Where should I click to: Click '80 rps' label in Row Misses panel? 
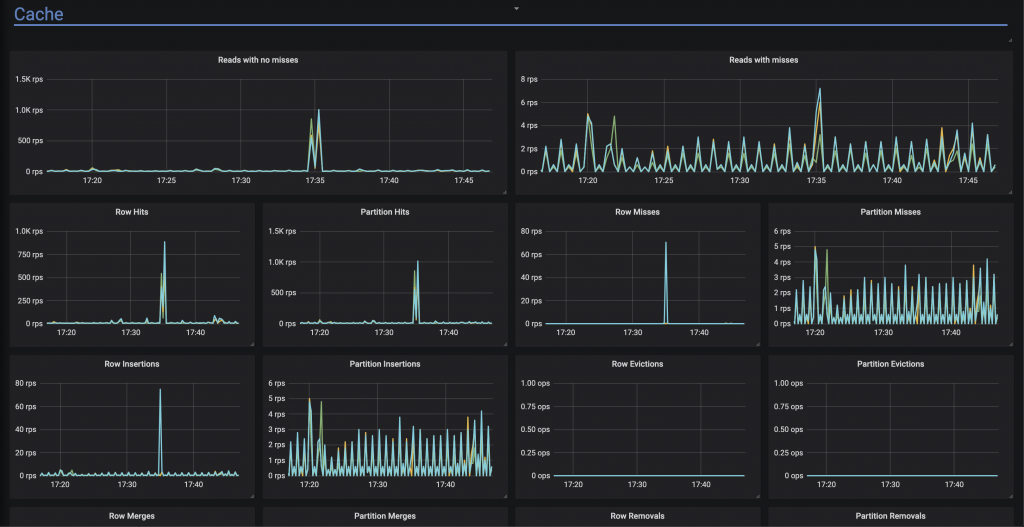534,231
